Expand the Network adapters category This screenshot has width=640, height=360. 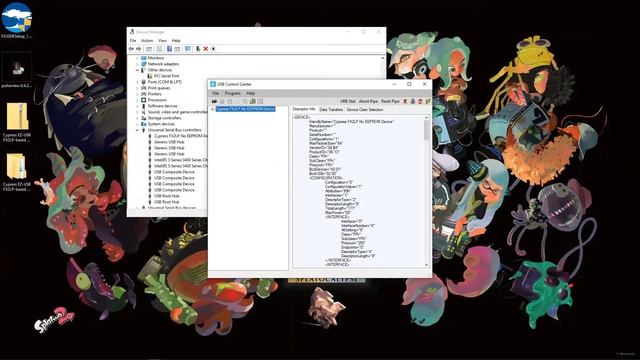click(137, 64)
